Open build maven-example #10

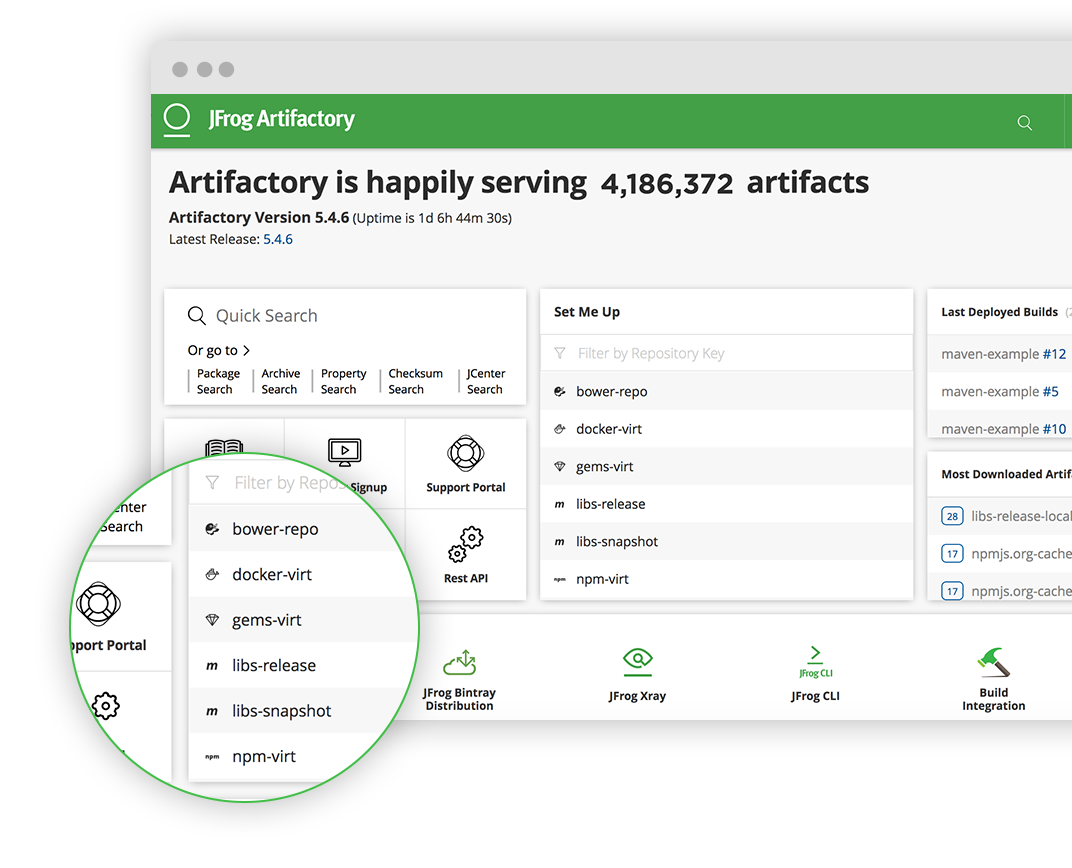pyautogui.click(x=1004, y=429)
